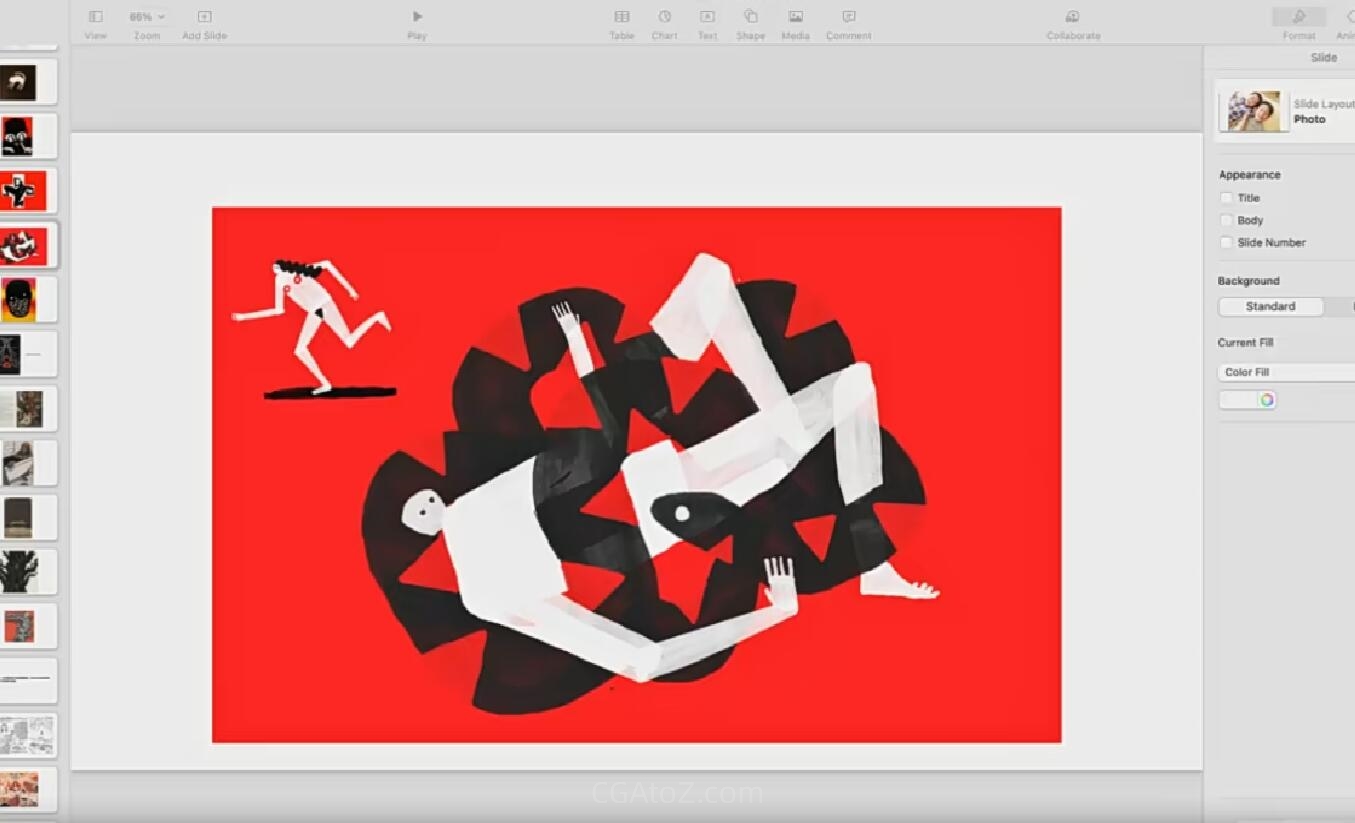Open the View options icon

[96, 17]
